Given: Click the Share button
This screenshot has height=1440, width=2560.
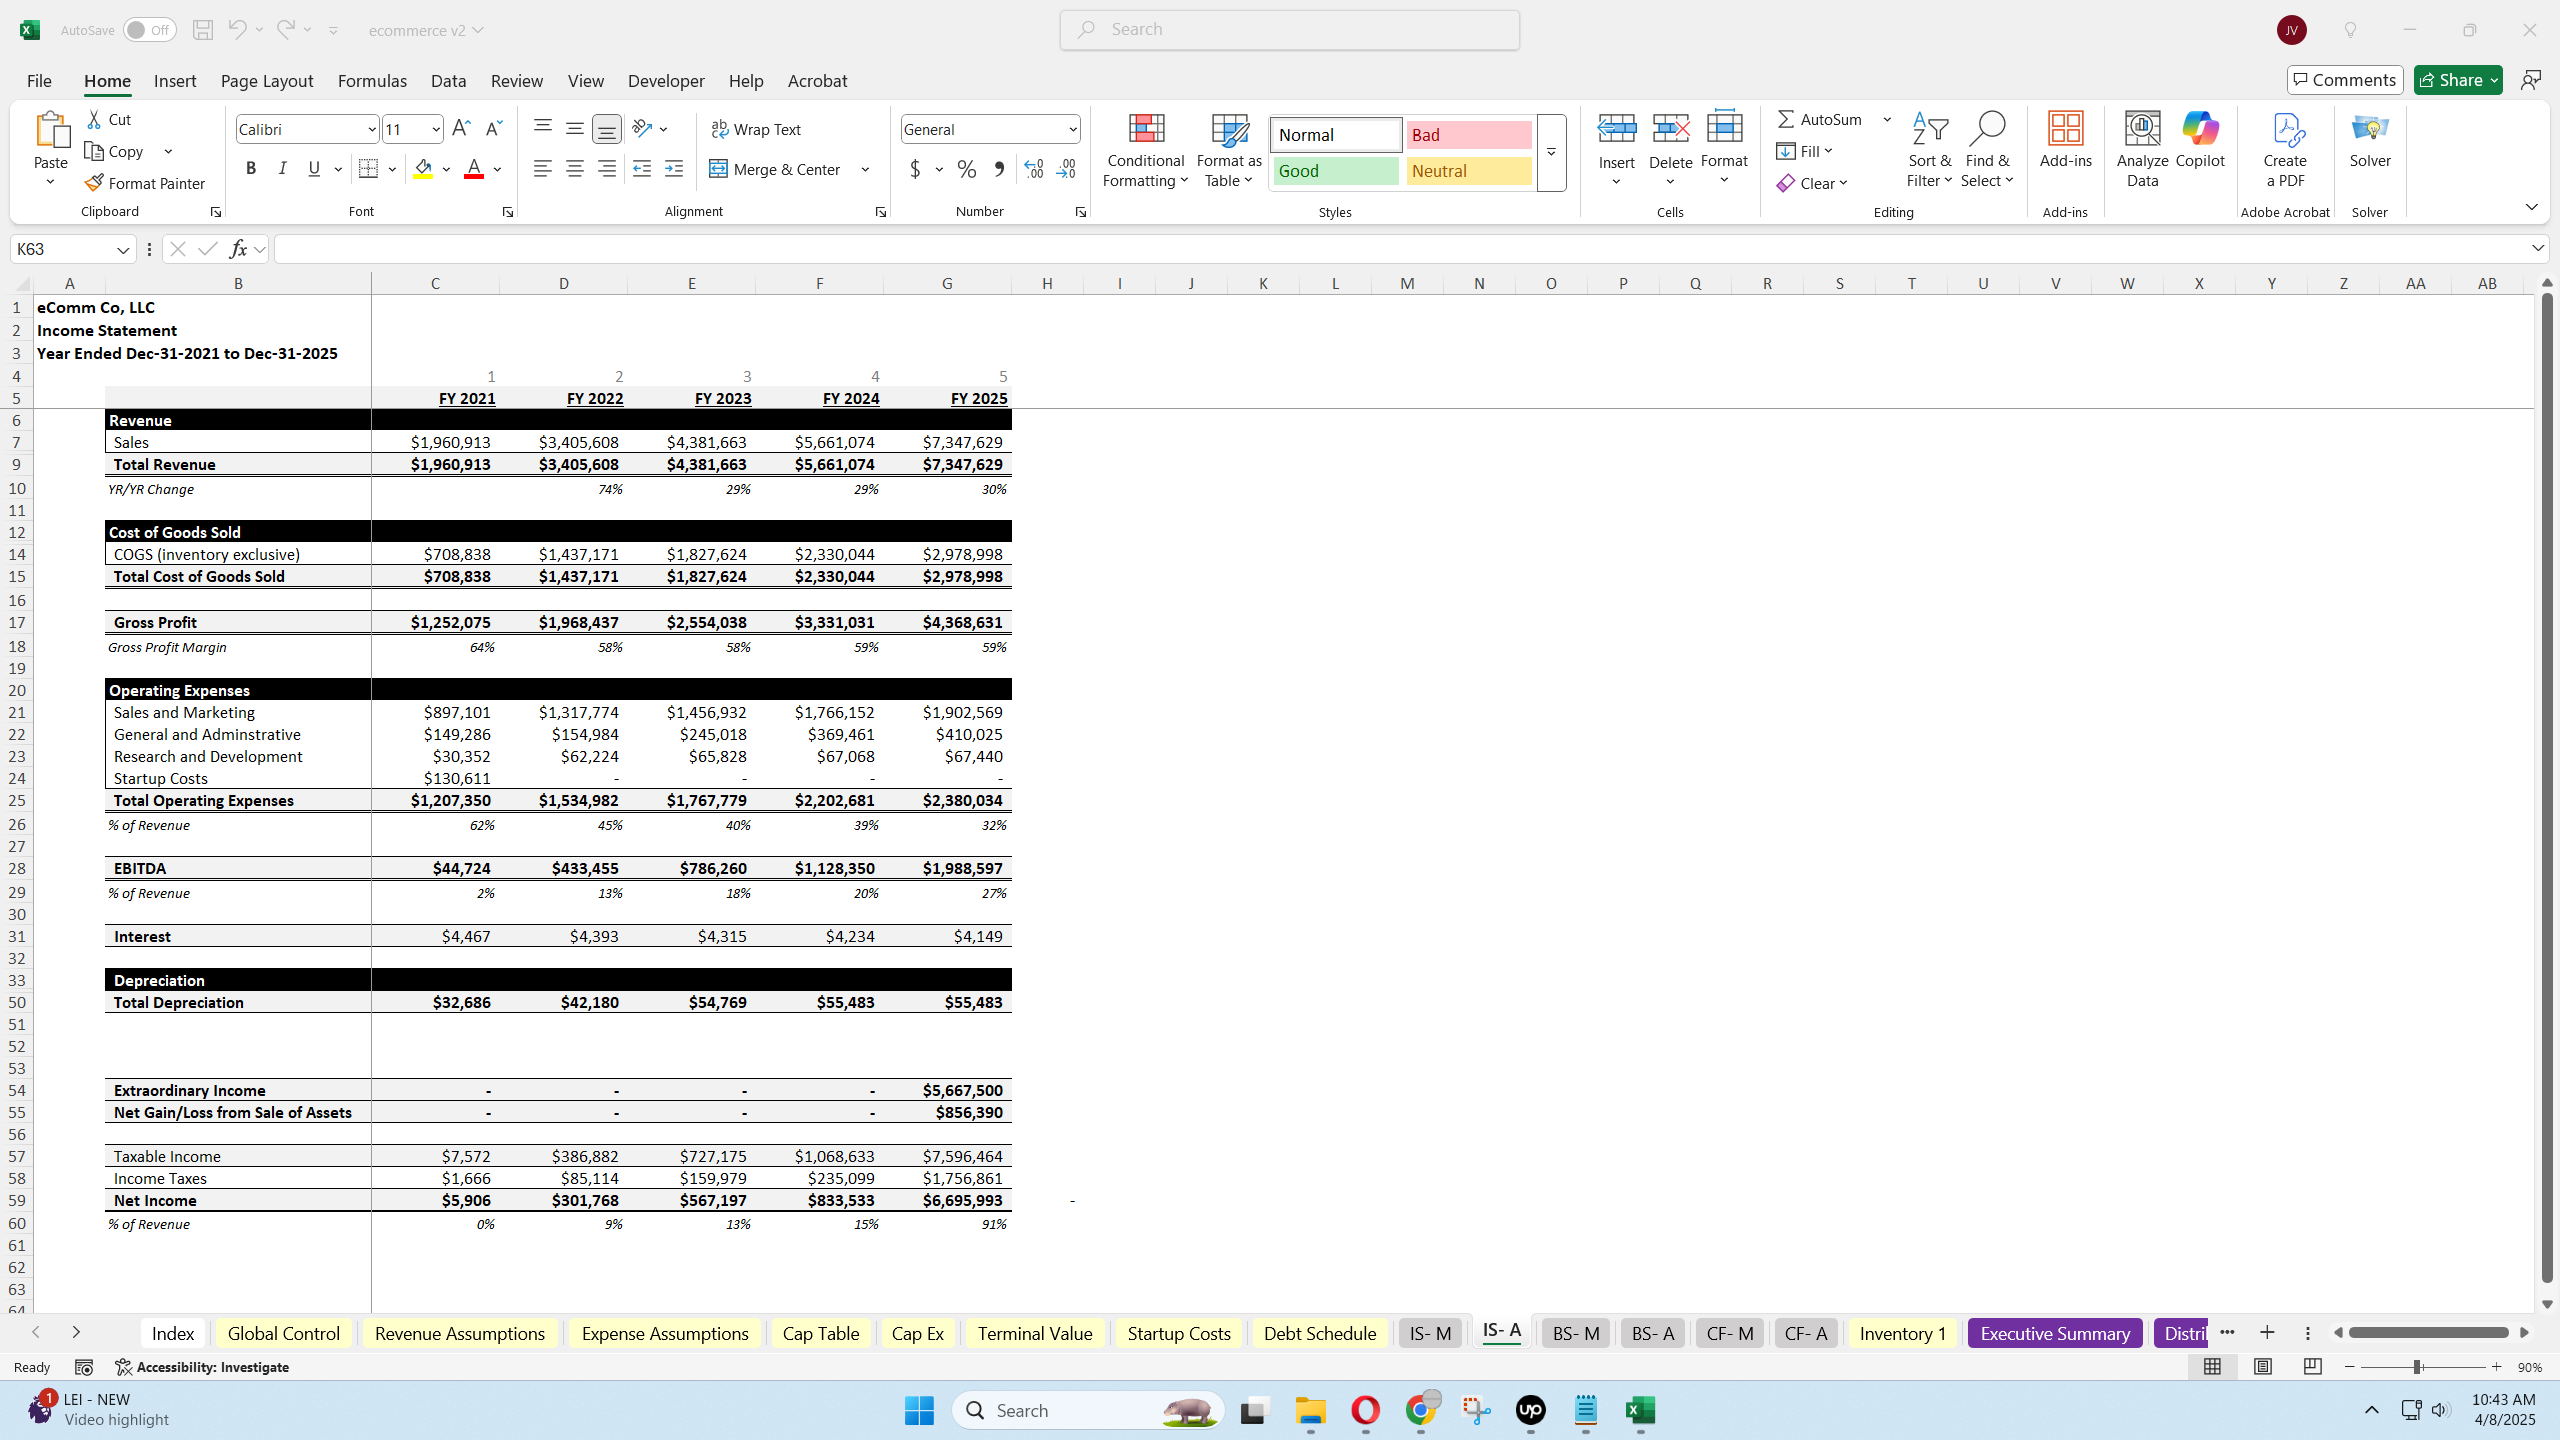Looking at the screenshot, I should pos(2457,80).
